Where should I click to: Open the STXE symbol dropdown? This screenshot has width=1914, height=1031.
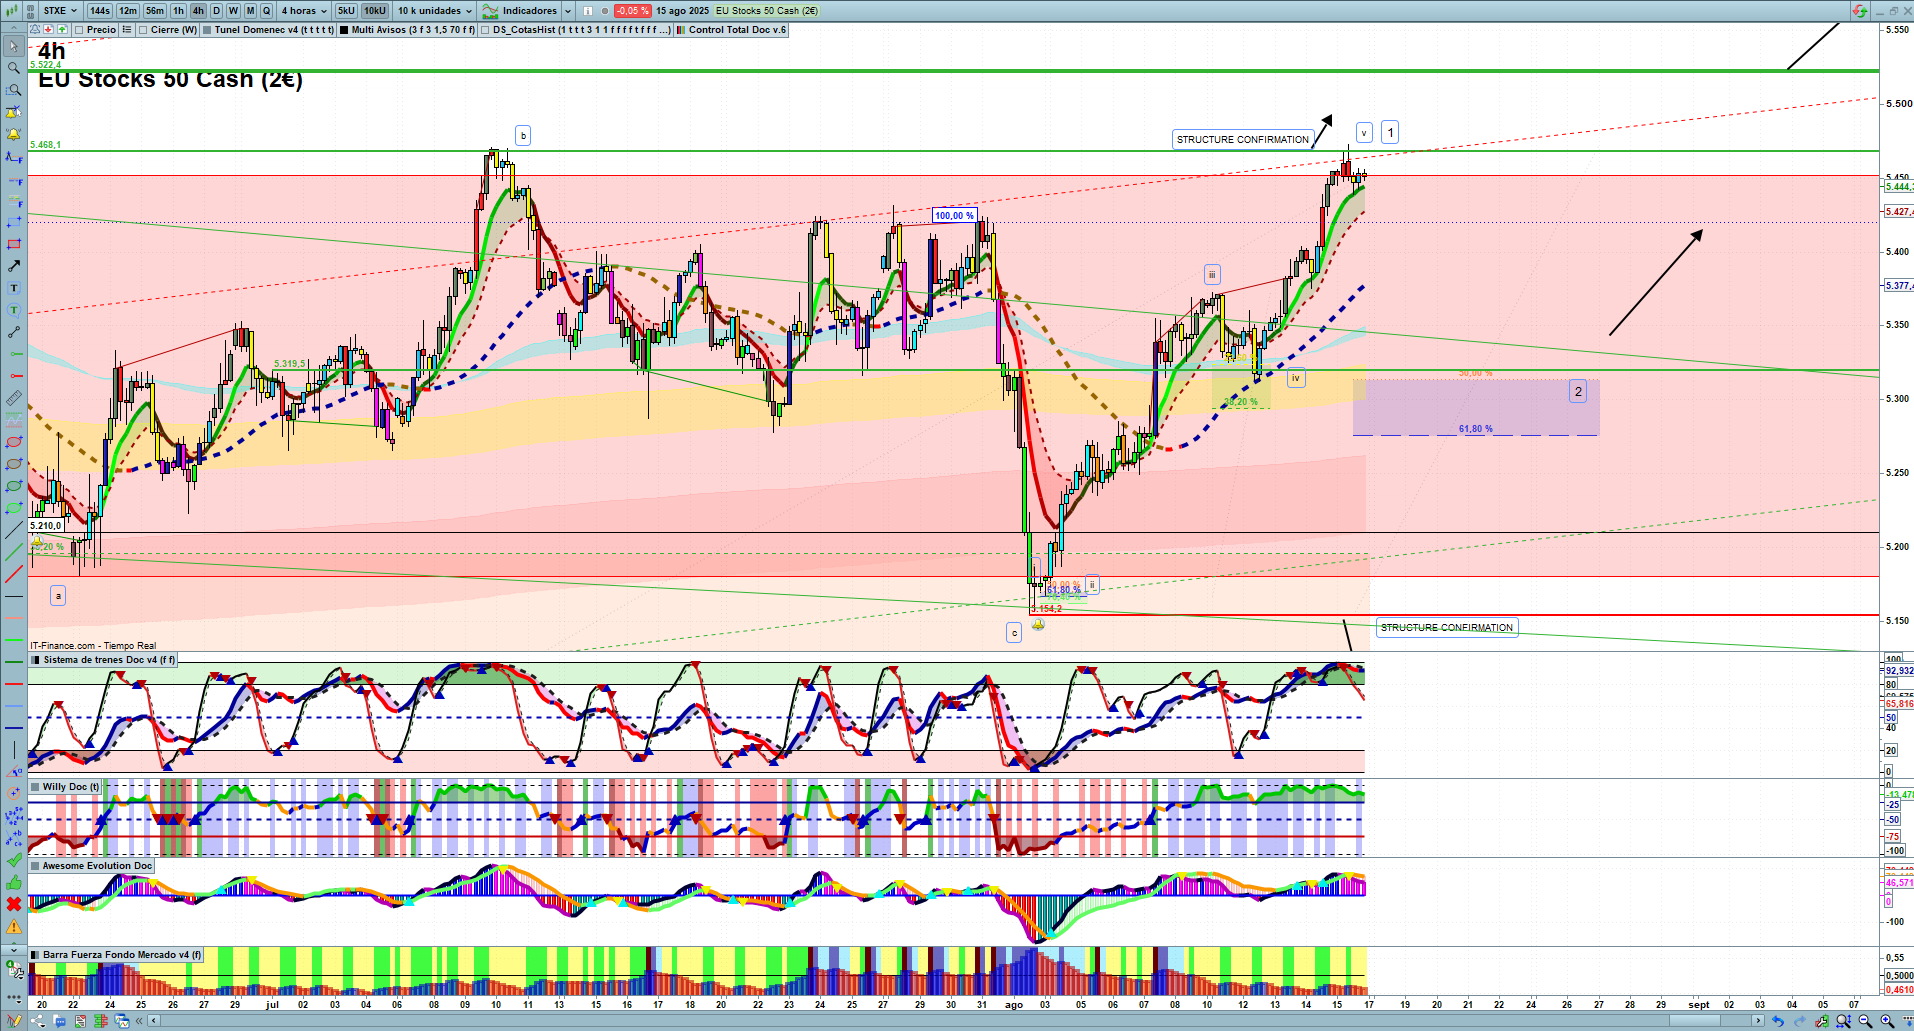[x=60, y=11]
